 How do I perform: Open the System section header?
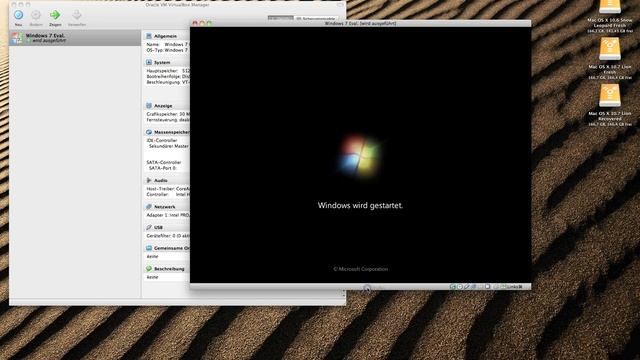tap(158, 62)
